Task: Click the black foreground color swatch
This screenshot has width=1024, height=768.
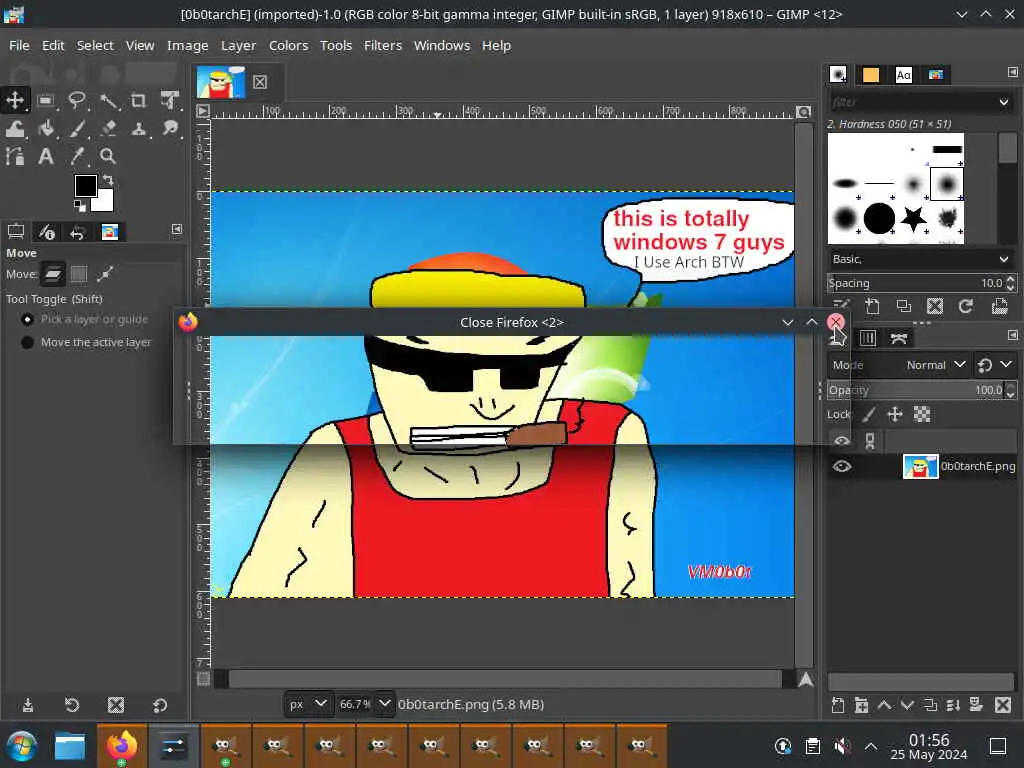Action: tap(86, 186)
